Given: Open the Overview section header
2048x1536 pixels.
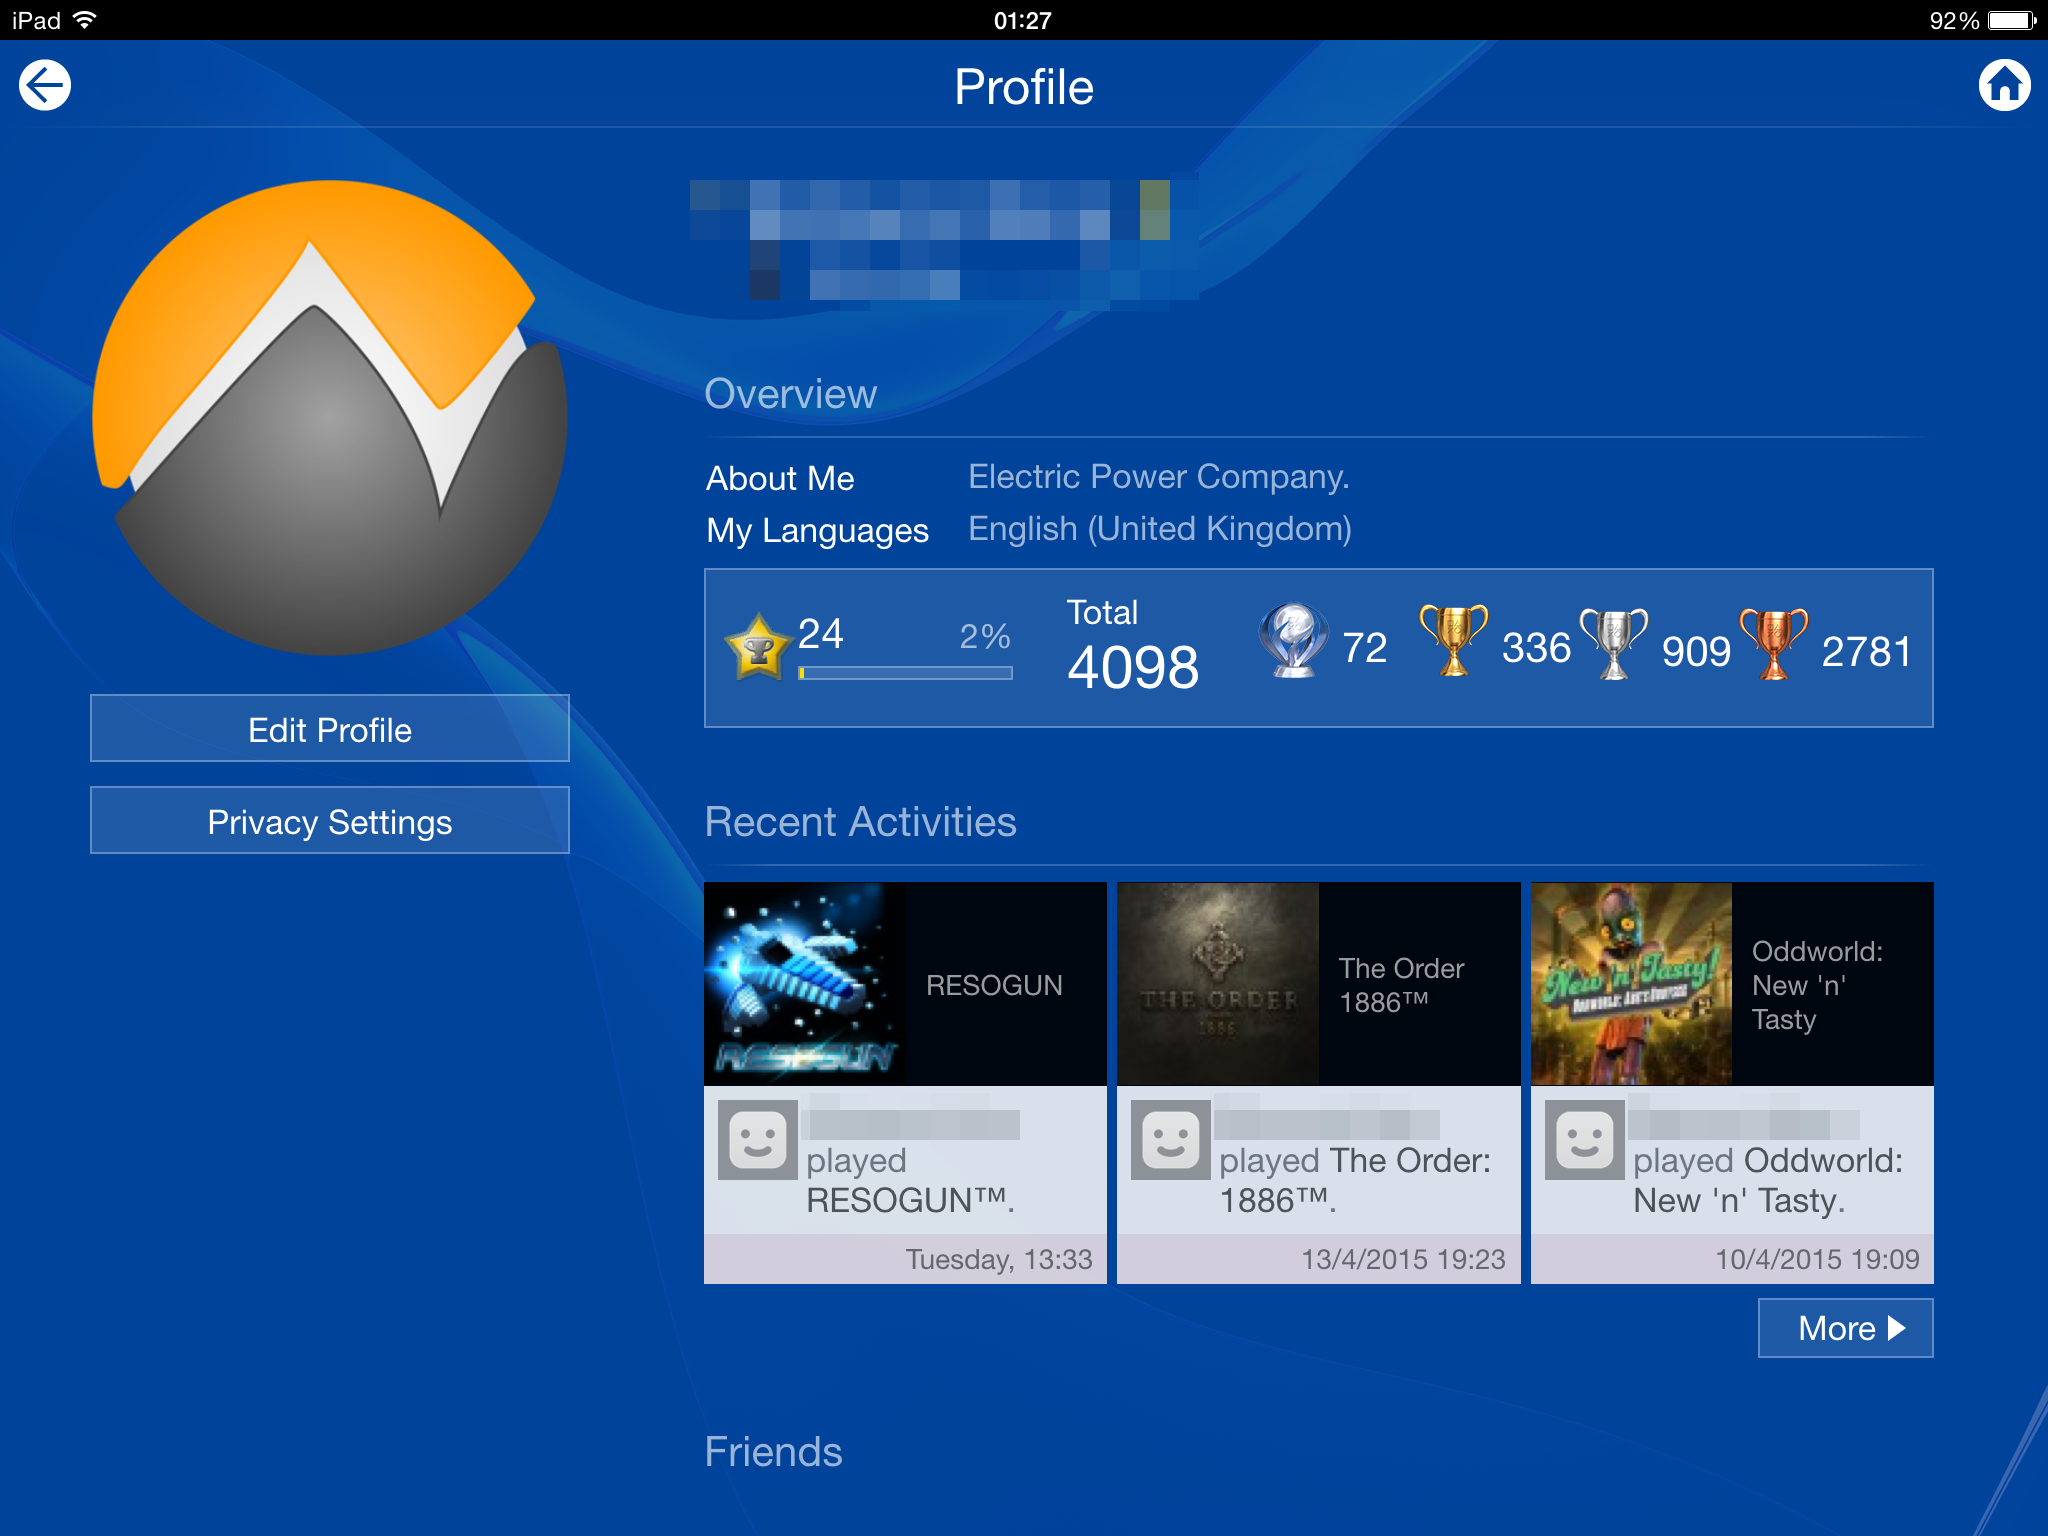Looking at the screenshot, I should click(790, 393).
